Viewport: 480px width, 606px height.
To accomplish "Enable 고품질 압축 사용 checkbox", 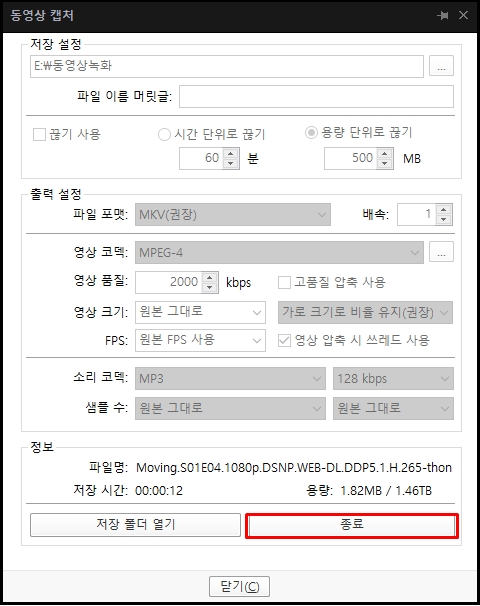I will [x=284, y=283].
